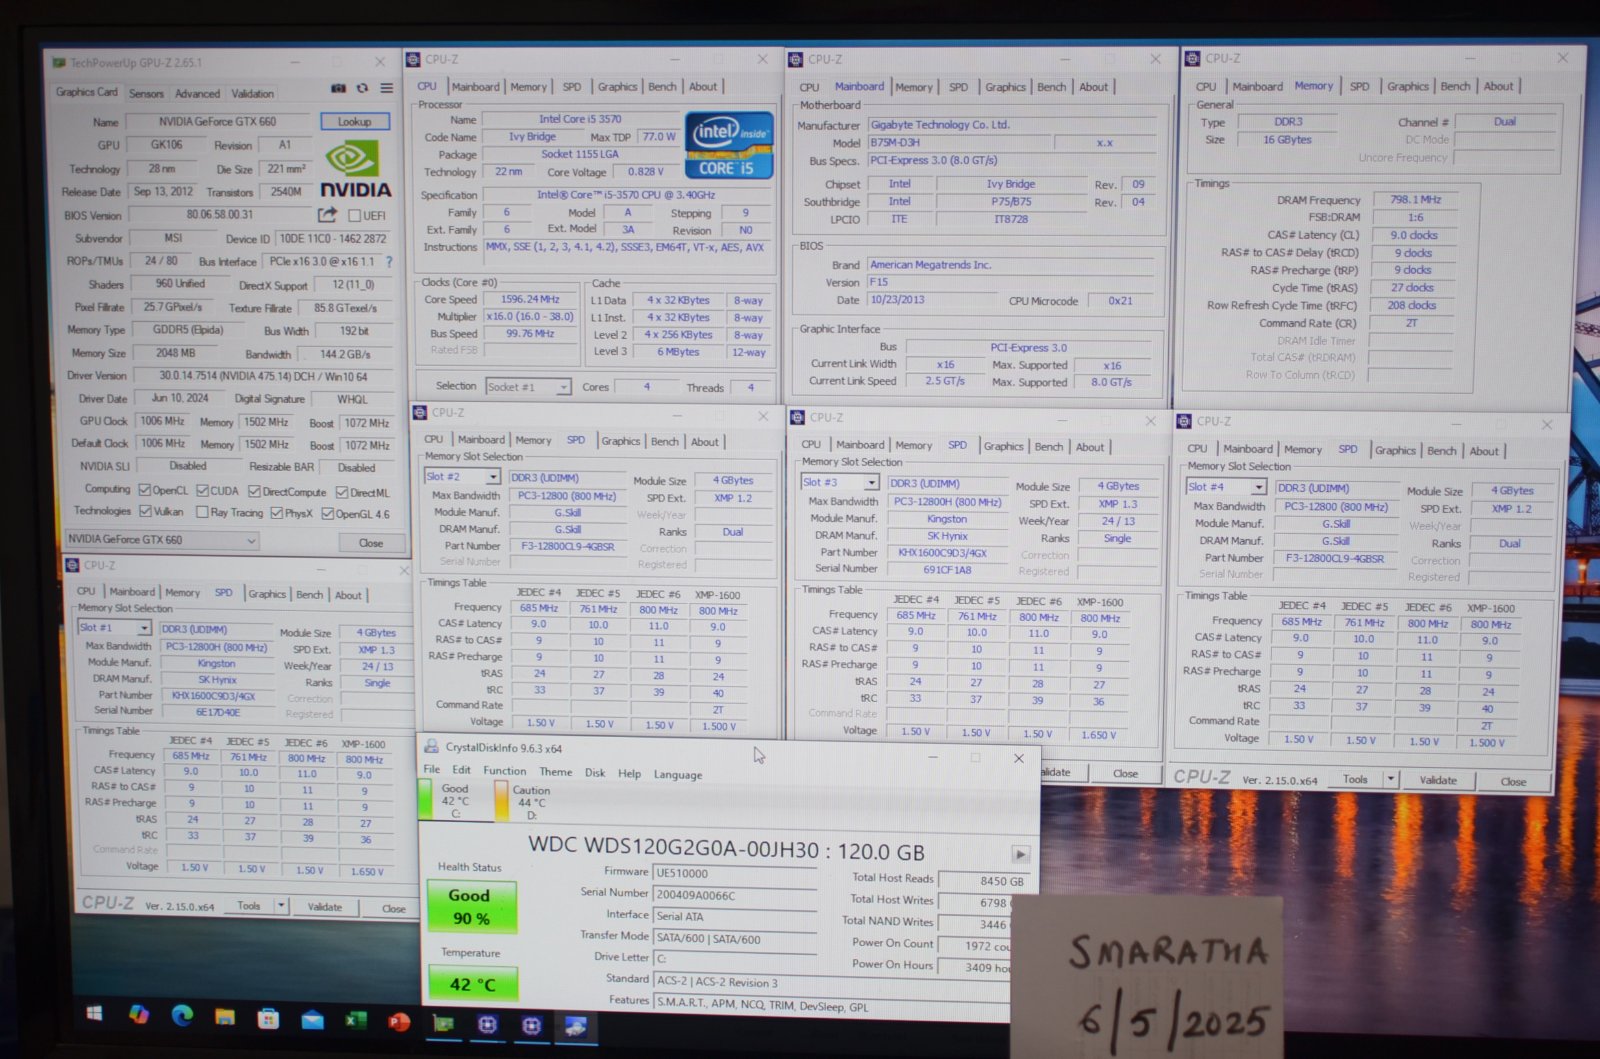Share the BIOS via export arrow icon
Viewport: 1600px width, 1059px height.
coord(327,215)
